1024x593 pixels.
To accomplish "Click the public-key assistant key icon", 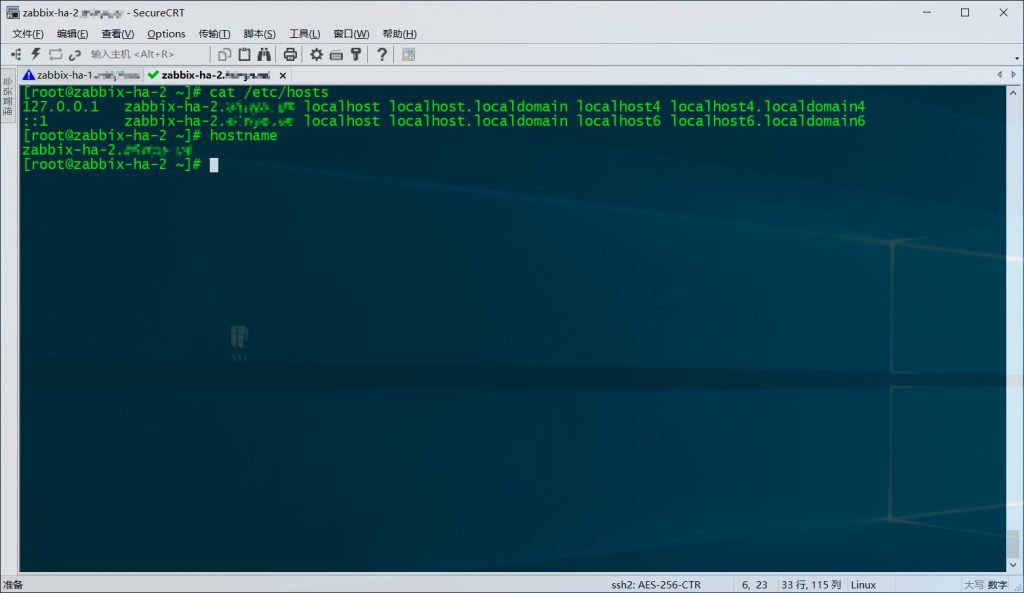I will (356, 54).
